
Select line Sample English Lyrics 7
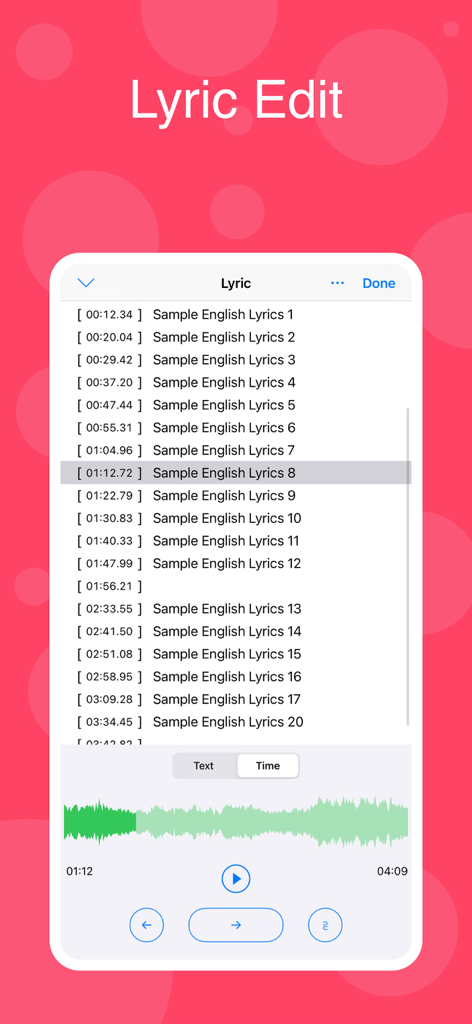pyautogui.click(x=224, y=450)
